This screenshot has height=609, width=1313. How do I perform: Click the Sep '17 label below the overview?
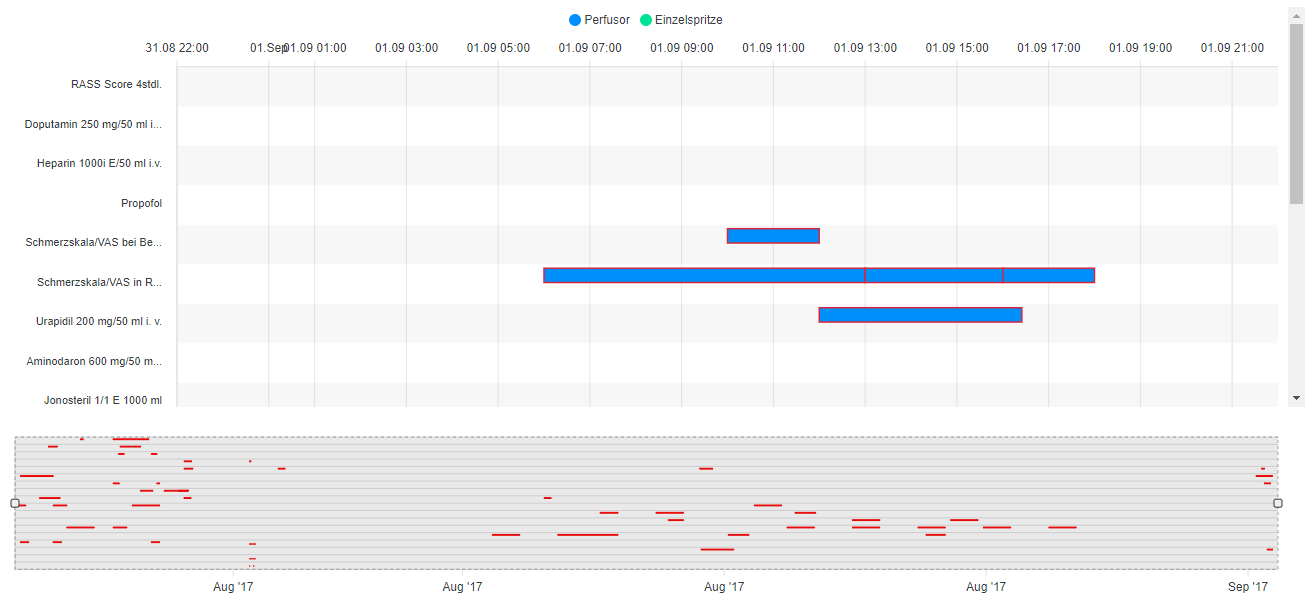coord(1248,587)
